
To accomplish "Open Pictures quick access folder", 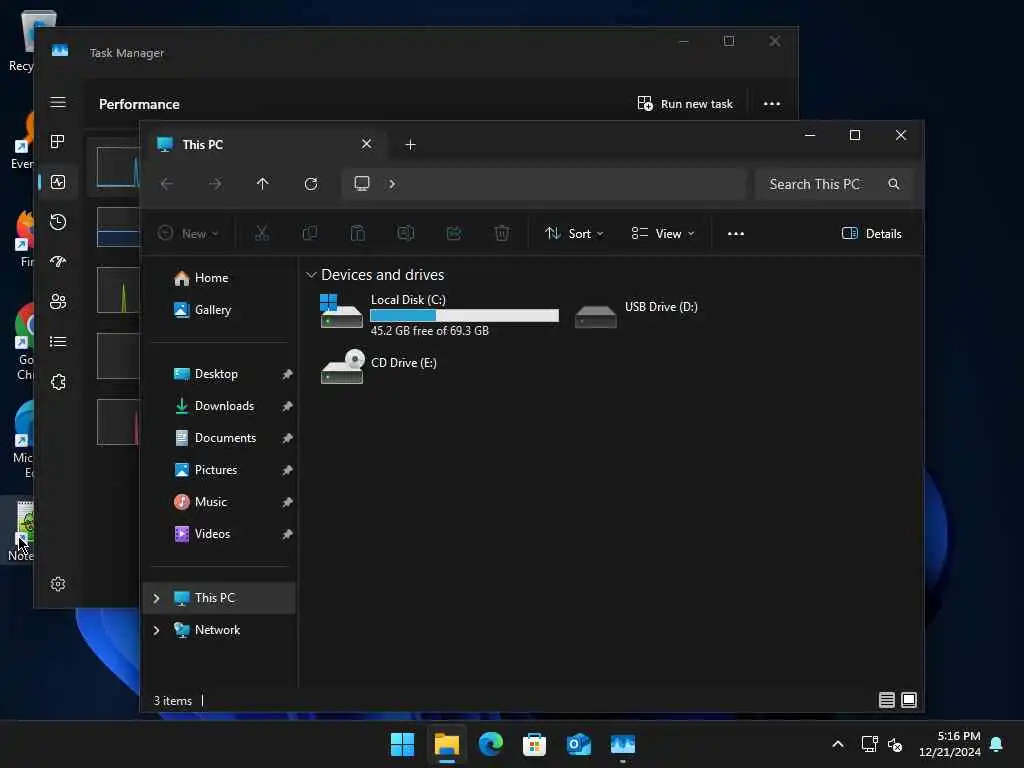I will tap(218, 470).
